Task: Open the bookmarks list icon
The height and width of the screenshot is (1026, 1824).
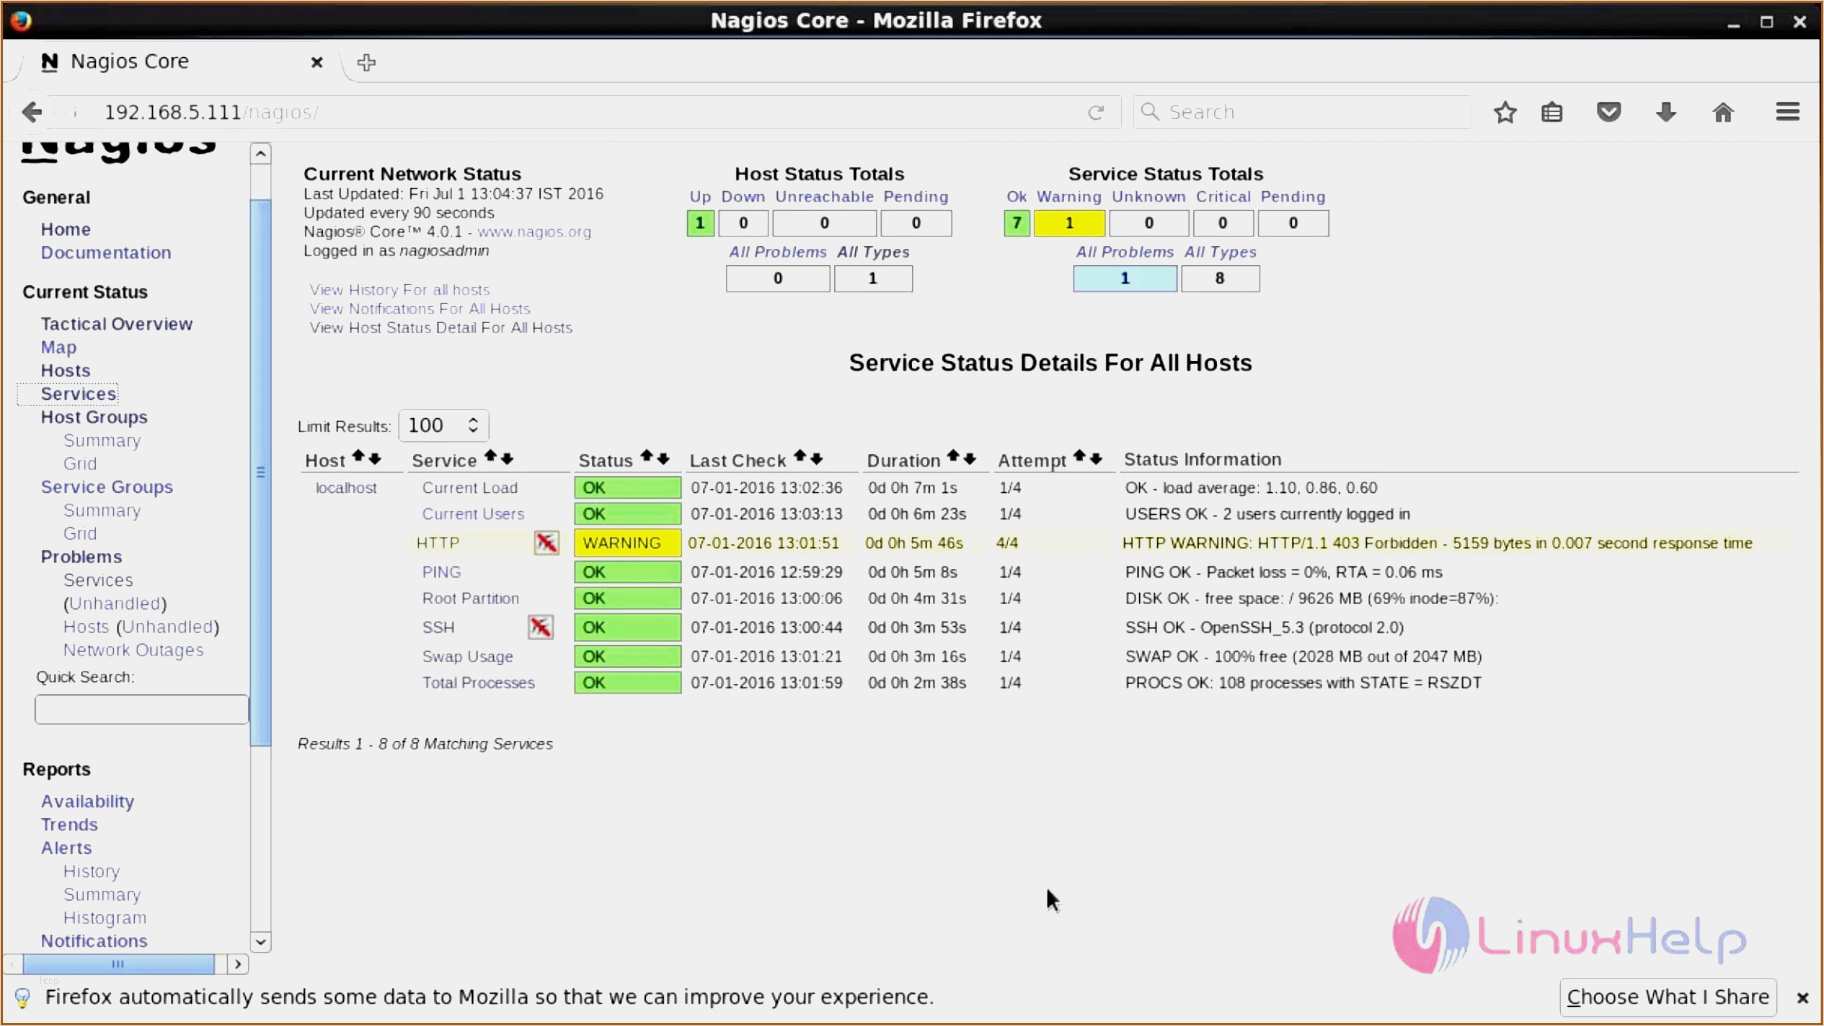Action: [1552, 112]
